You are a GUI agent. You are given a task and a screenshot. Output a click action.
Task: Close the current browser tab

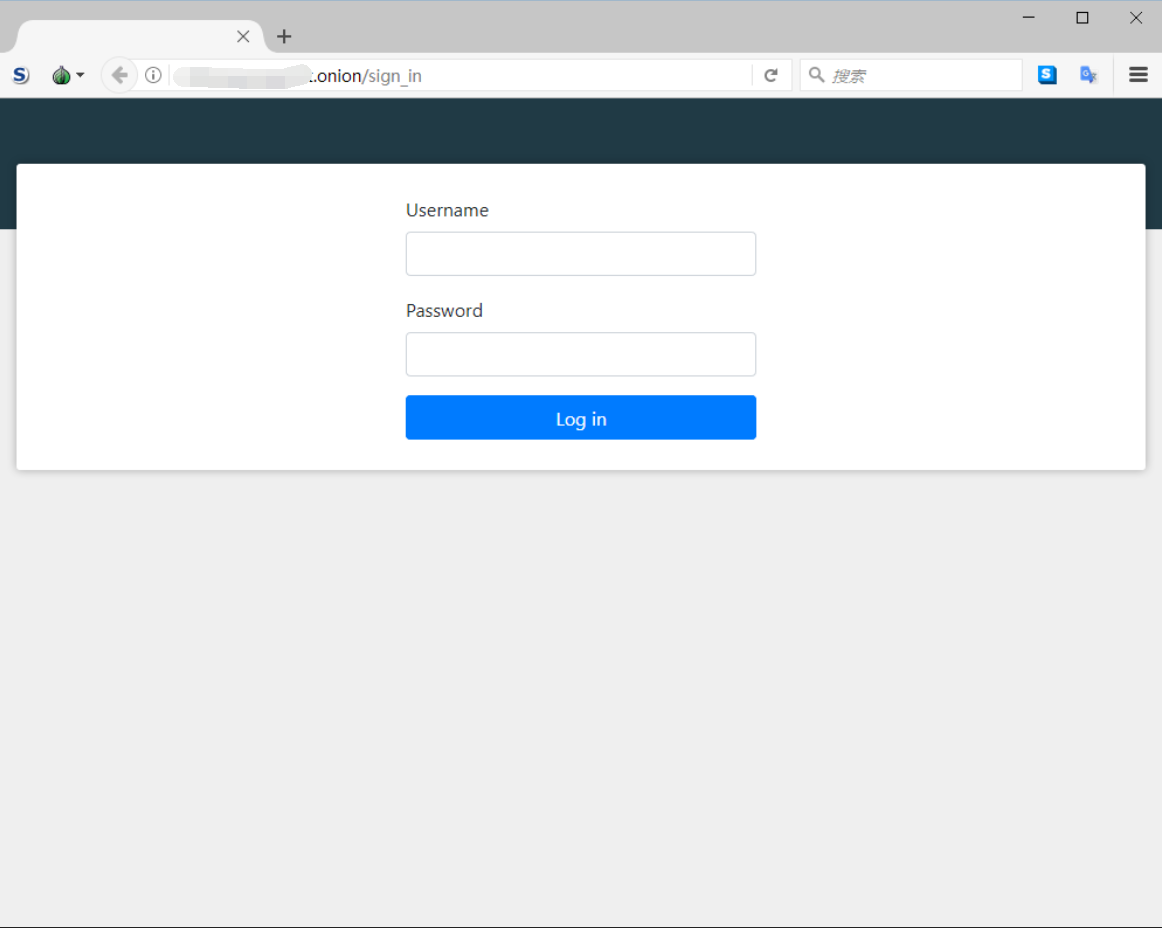[x=243, y=36]
